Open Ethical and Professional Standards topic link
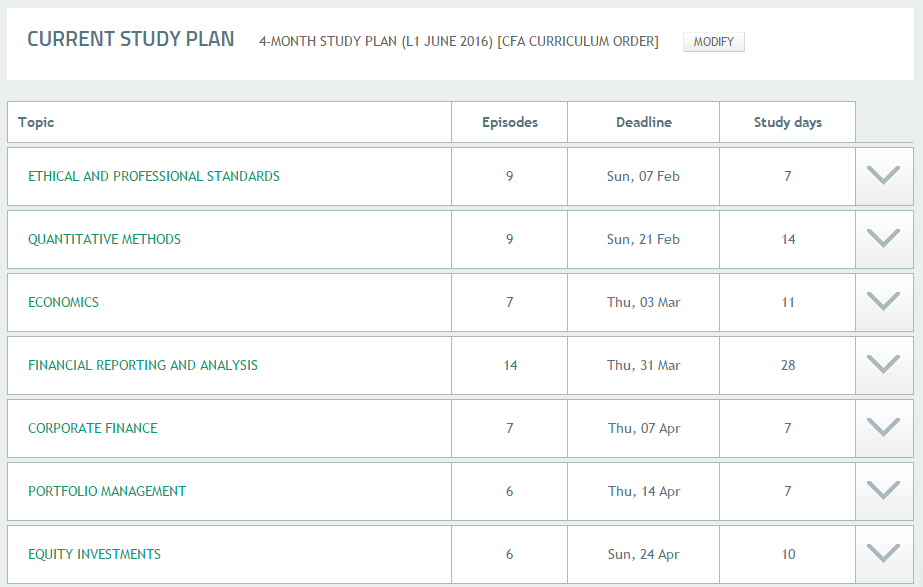The image size is (923, 587). (x=154, y=176)
